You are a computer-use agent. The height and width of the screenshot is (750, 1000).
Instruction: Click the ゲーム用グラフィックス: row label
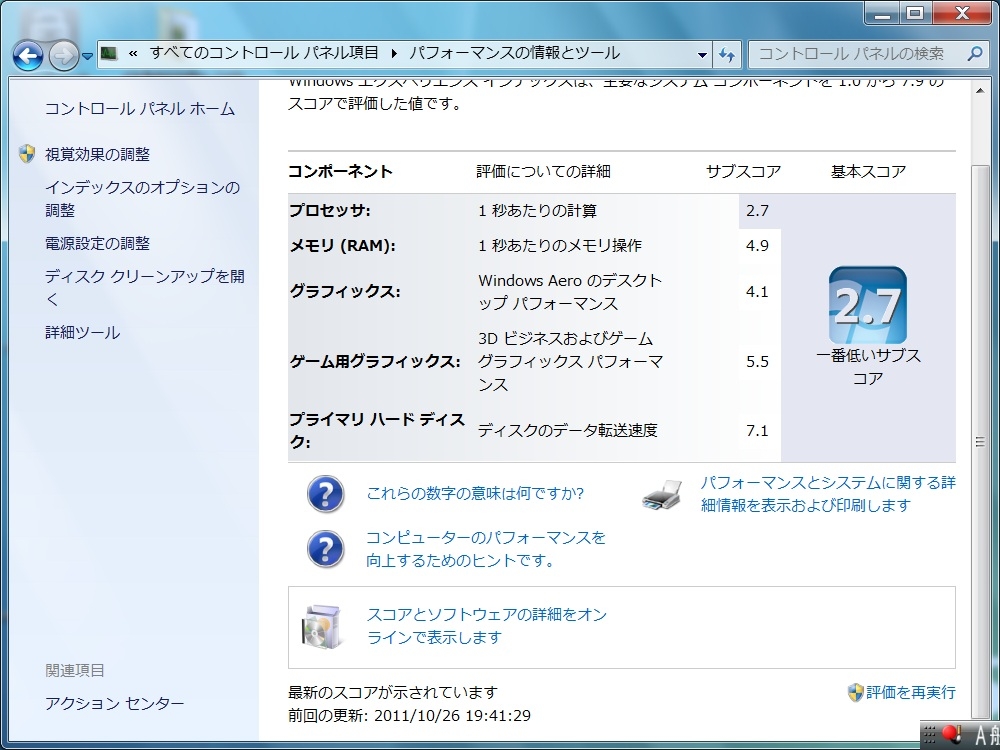click(375, 362)
